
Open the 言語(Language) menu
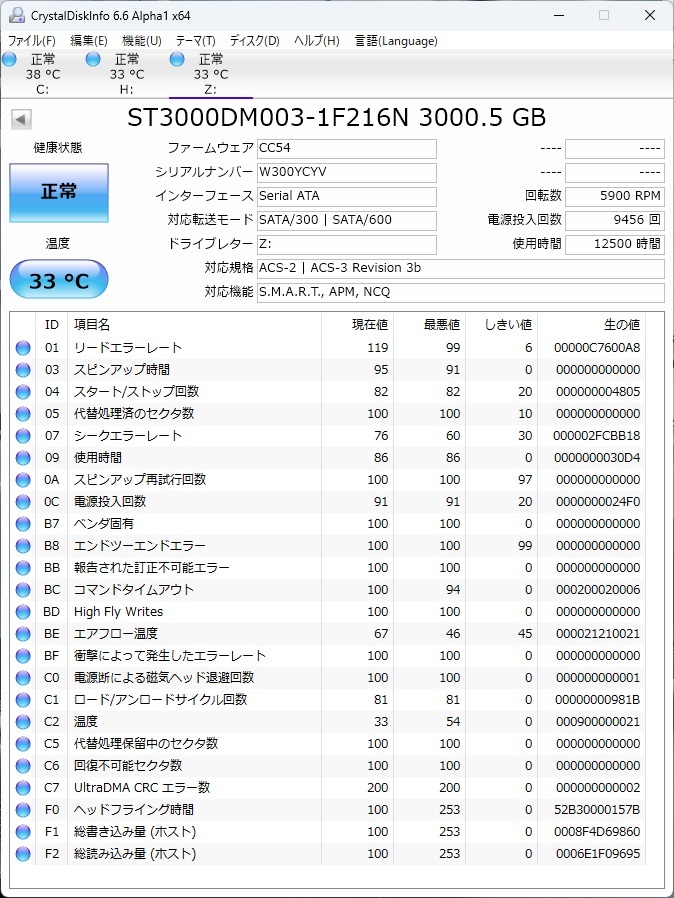(x=396, y=41)
